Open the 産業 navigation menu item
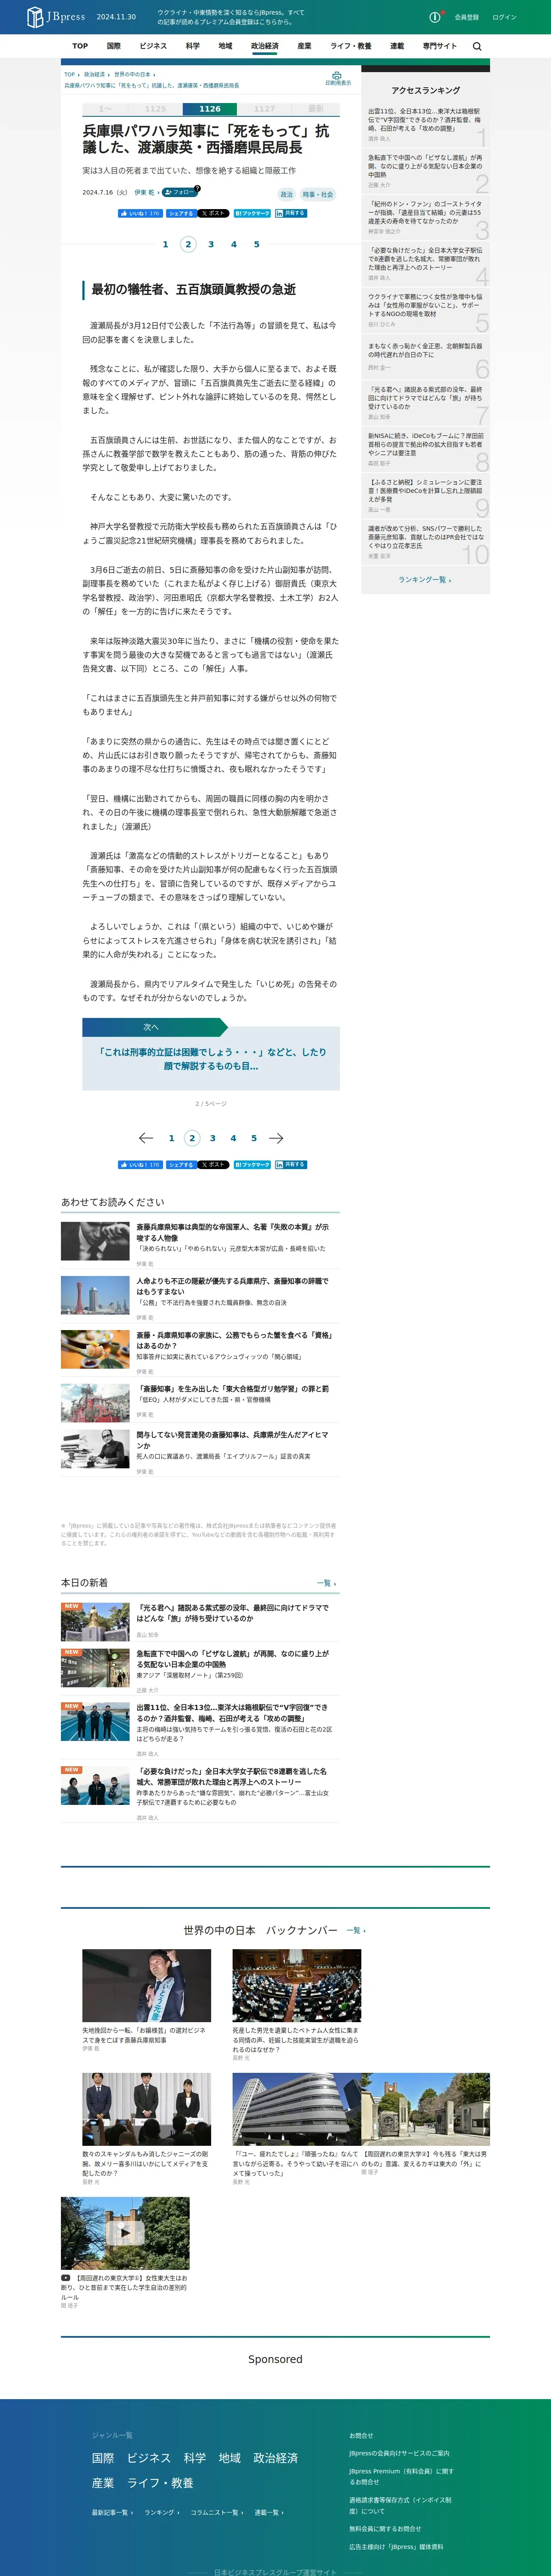This screenshot has width=551, height=2576. 304,46
